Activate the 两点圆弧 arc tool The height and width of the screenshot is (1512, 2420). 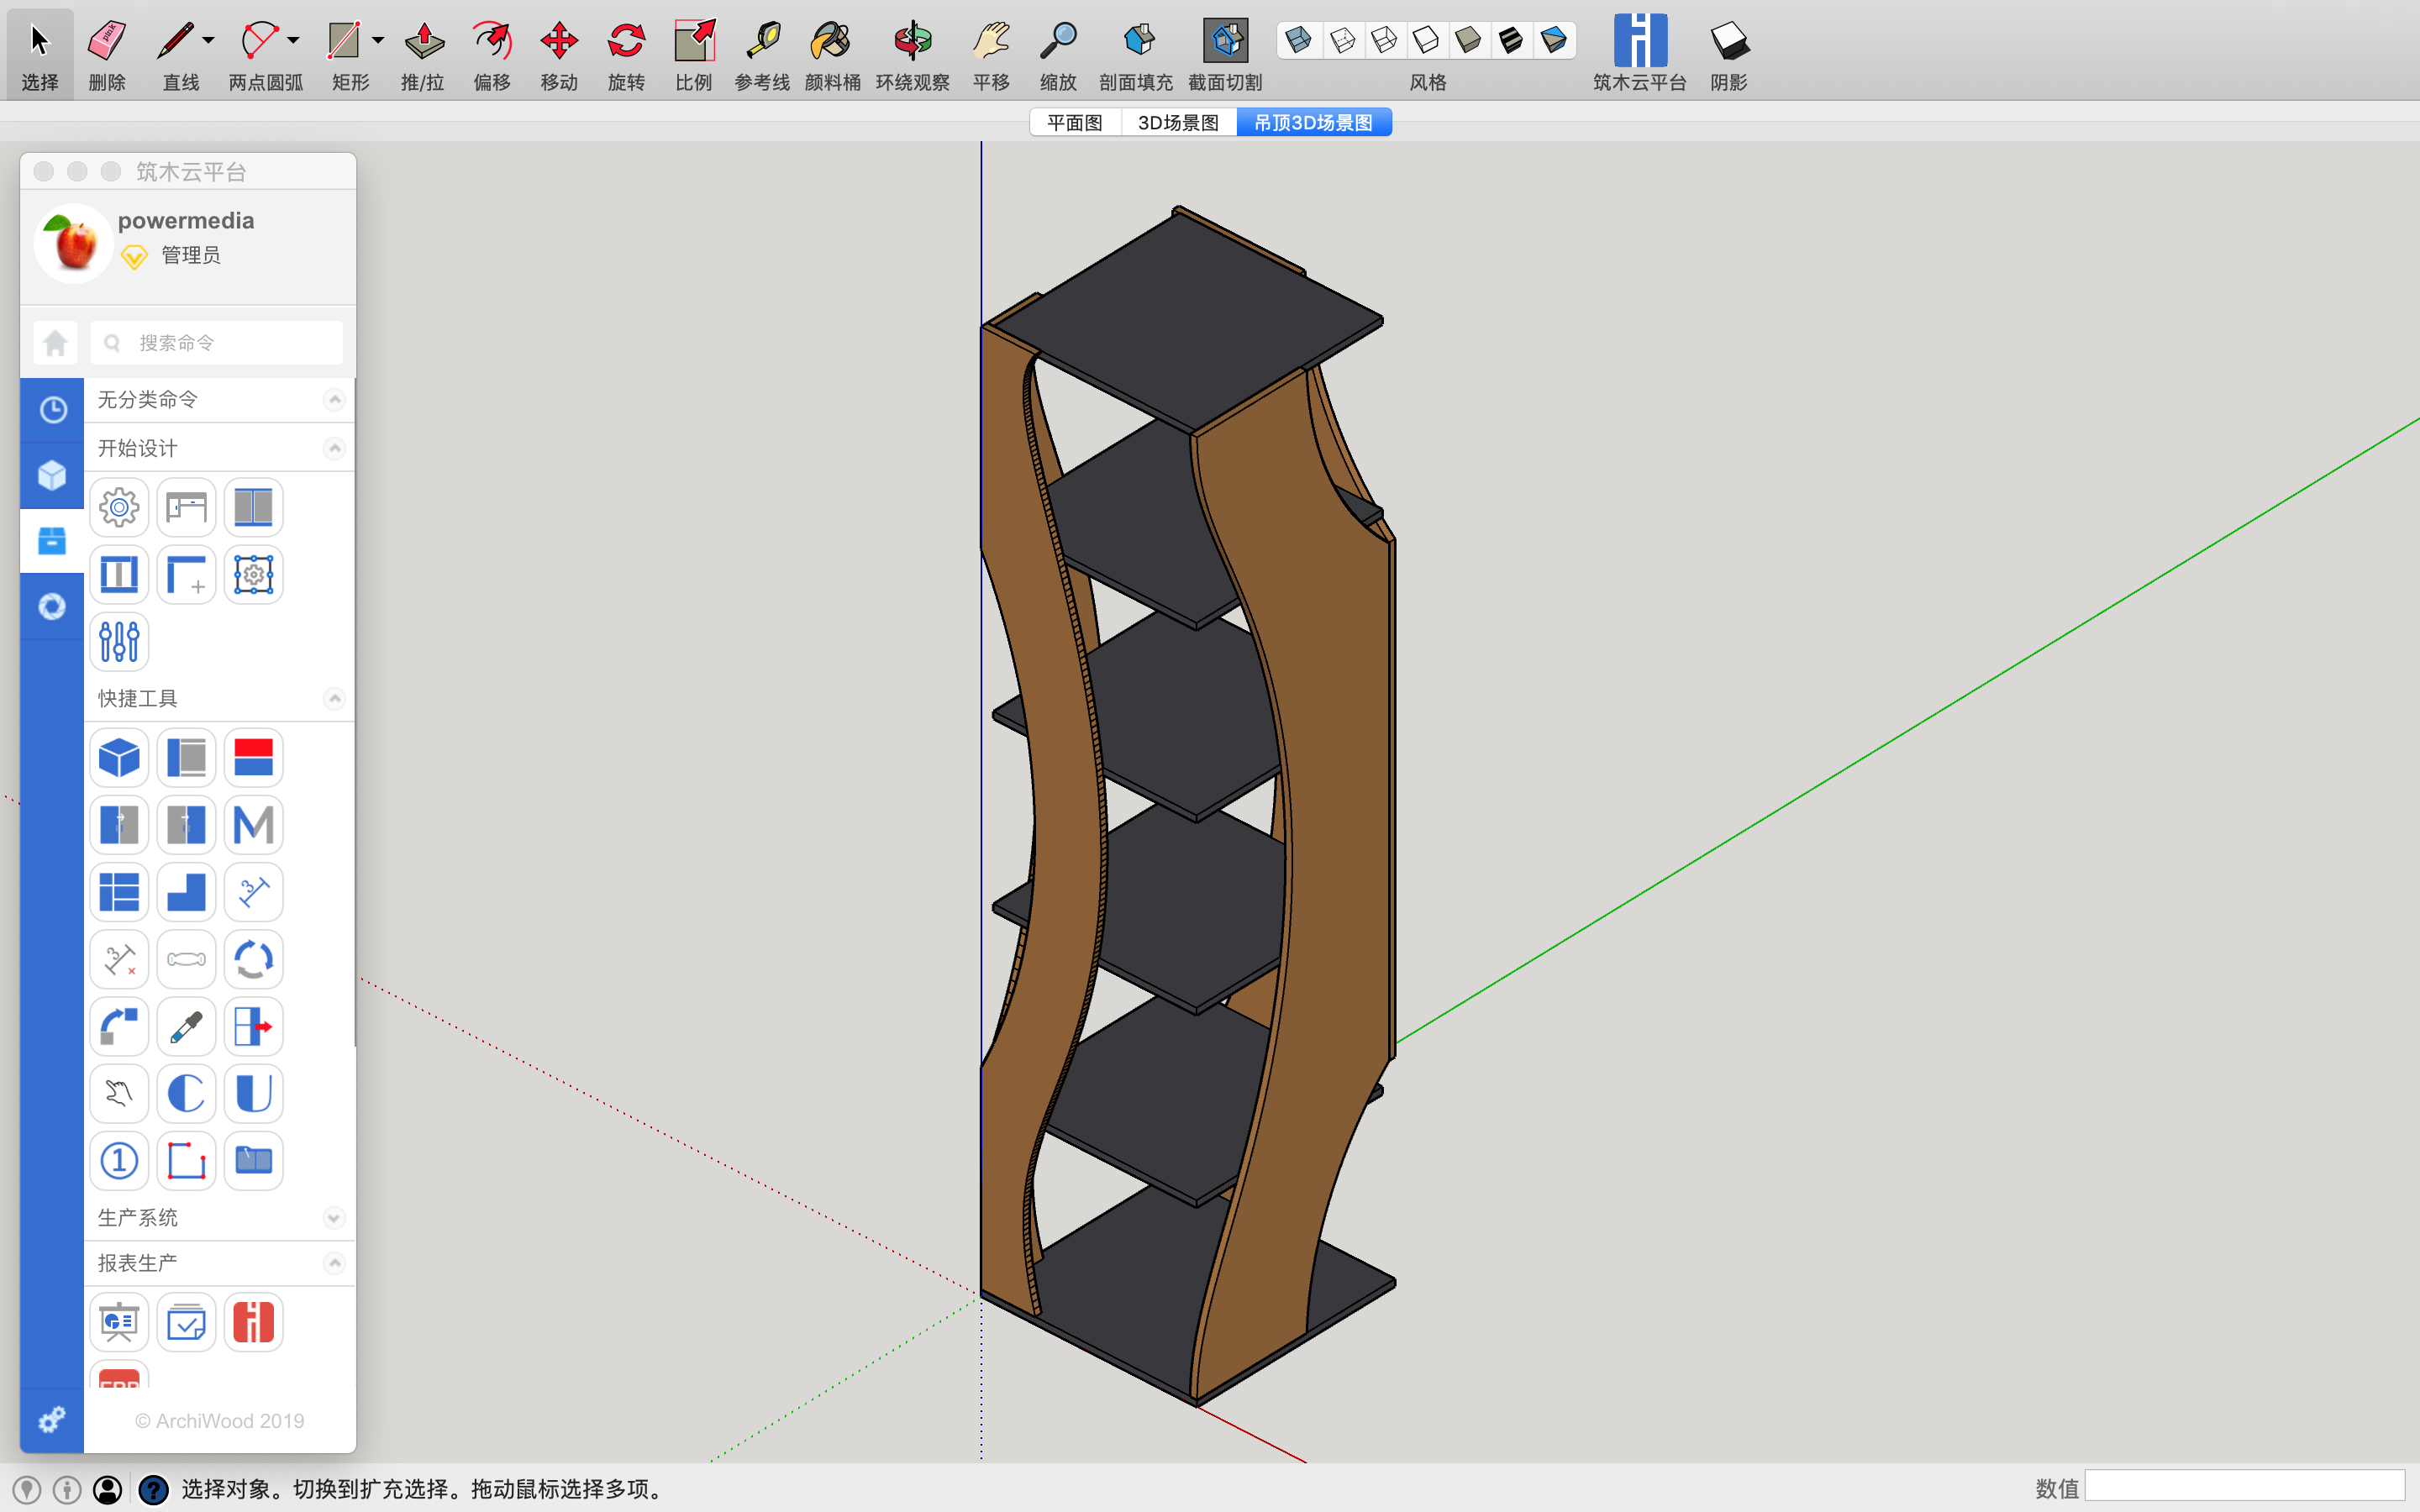(x=263, y=53)
